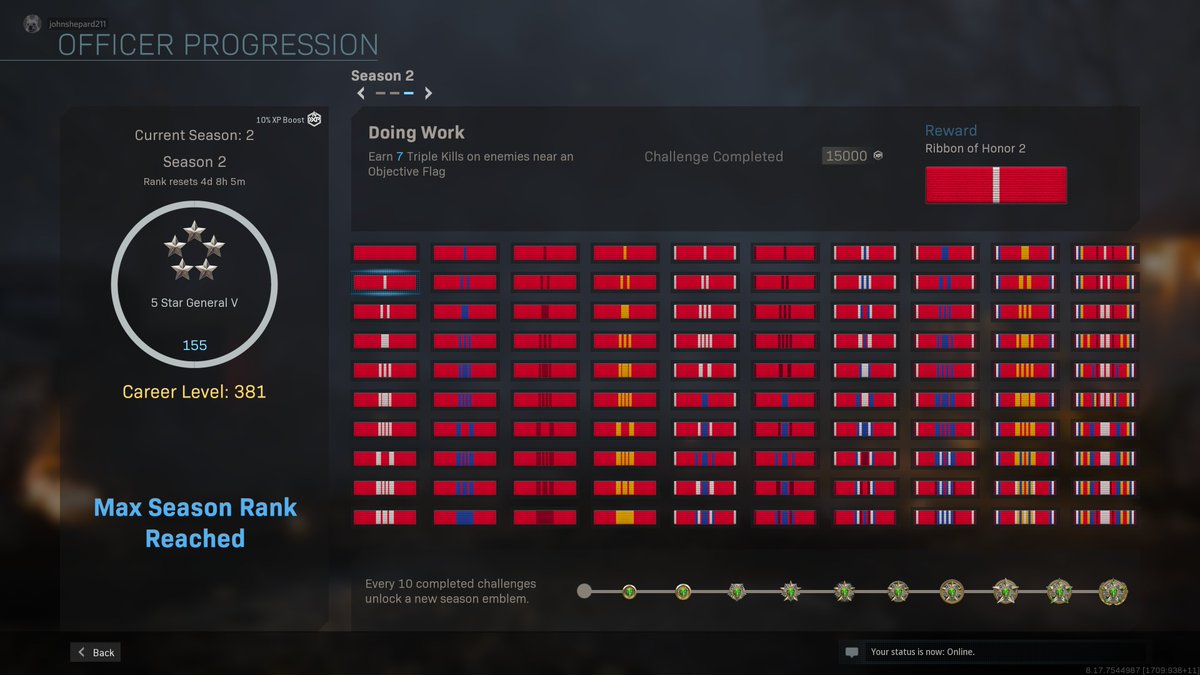Viewport: 1200px width, 675px height.
Task: Click the 'Reward' heading
Action: (x=951, y=130)
